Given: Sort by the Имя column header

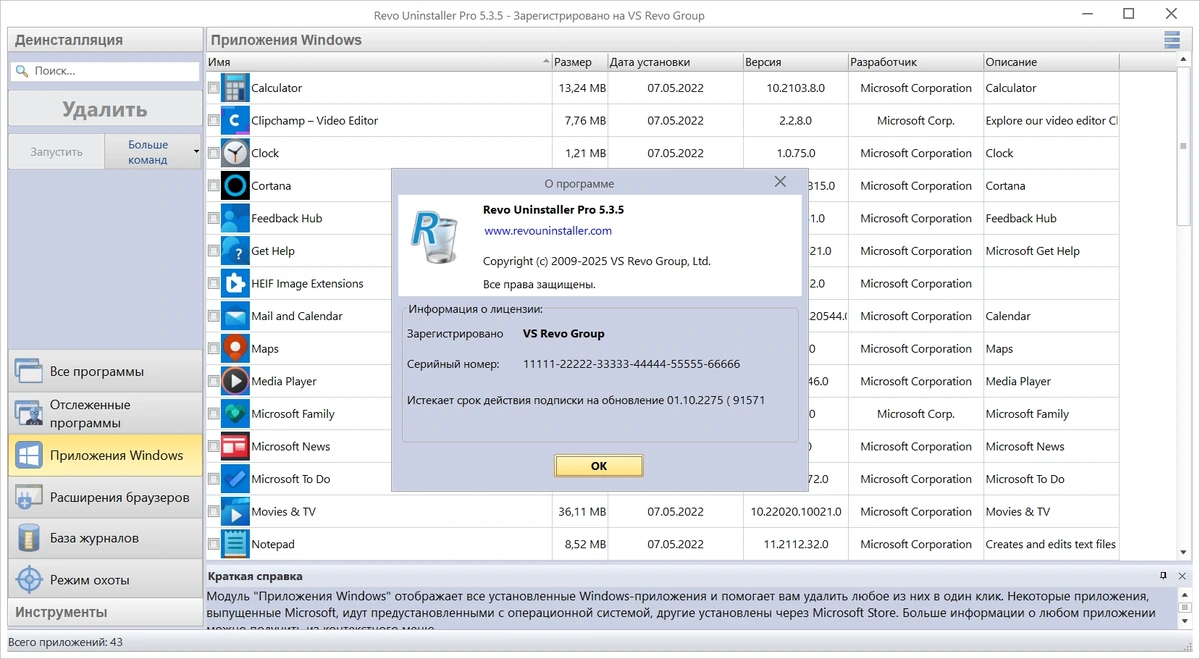Looking at the screenshot, I should 378,62.
